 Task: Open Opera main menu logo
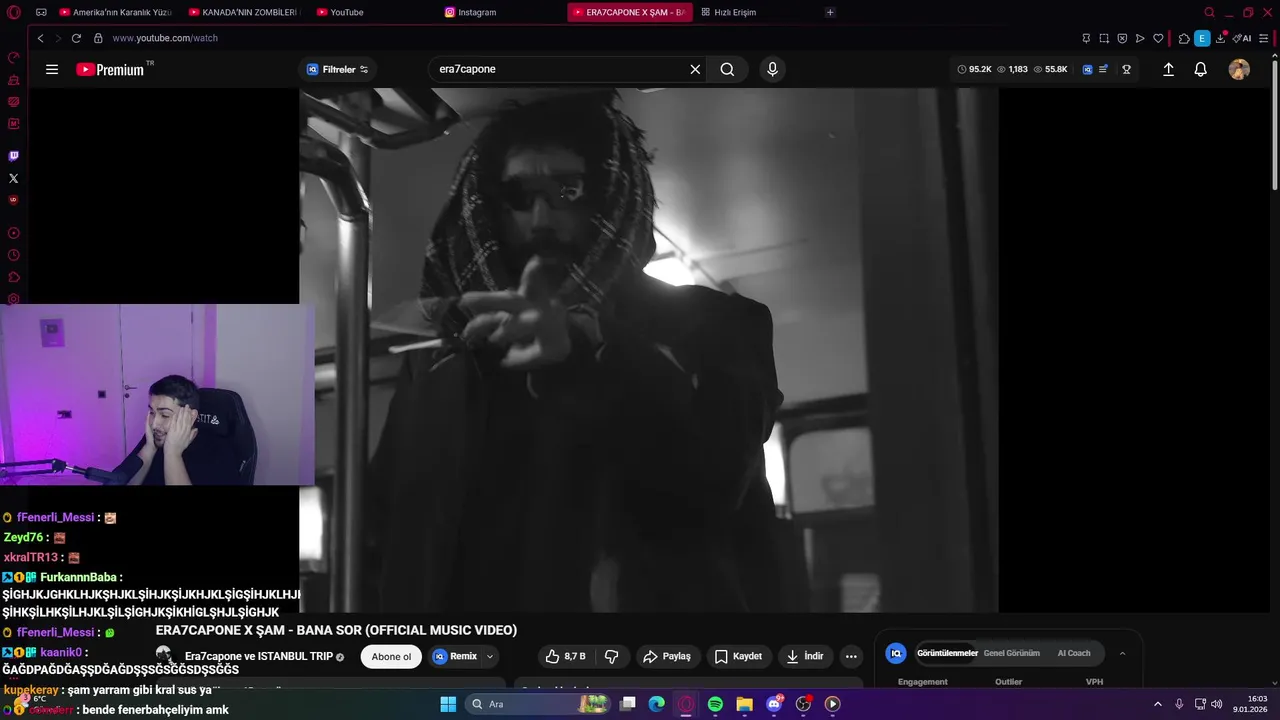point(13,12)
